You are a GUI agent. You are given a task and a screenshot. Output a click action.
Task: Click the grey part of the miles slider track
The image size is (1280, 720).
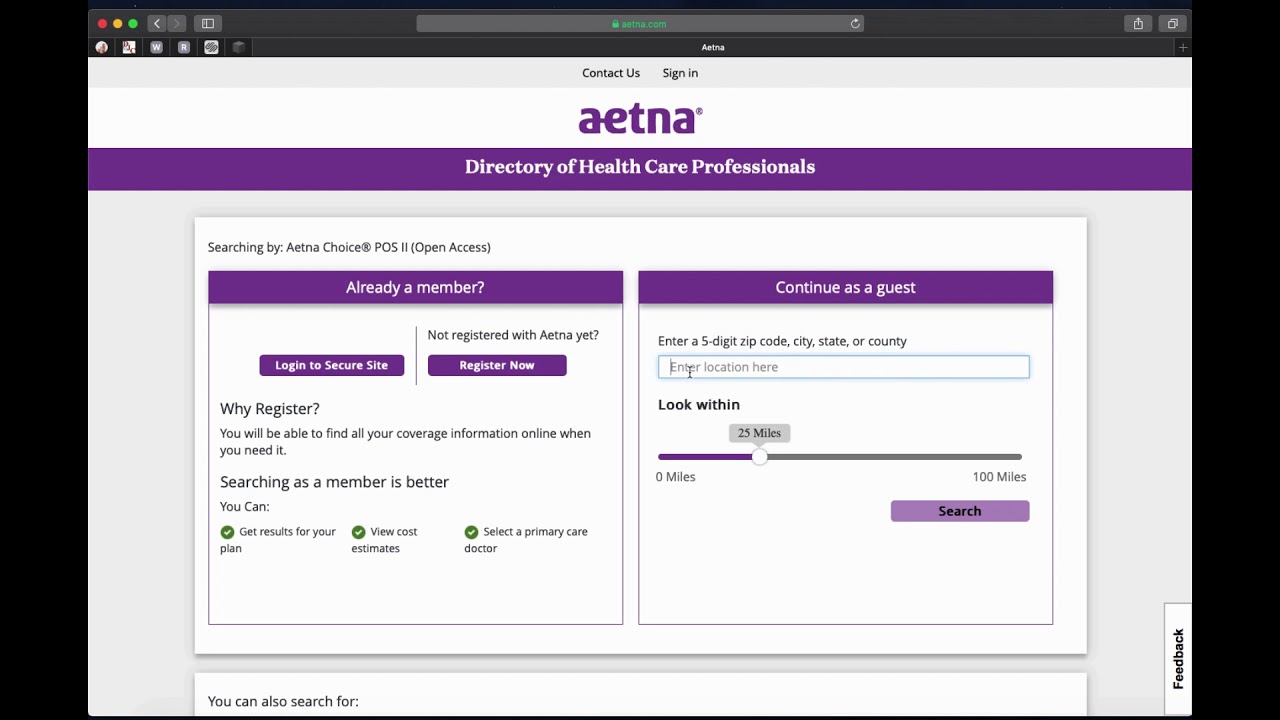894,457
